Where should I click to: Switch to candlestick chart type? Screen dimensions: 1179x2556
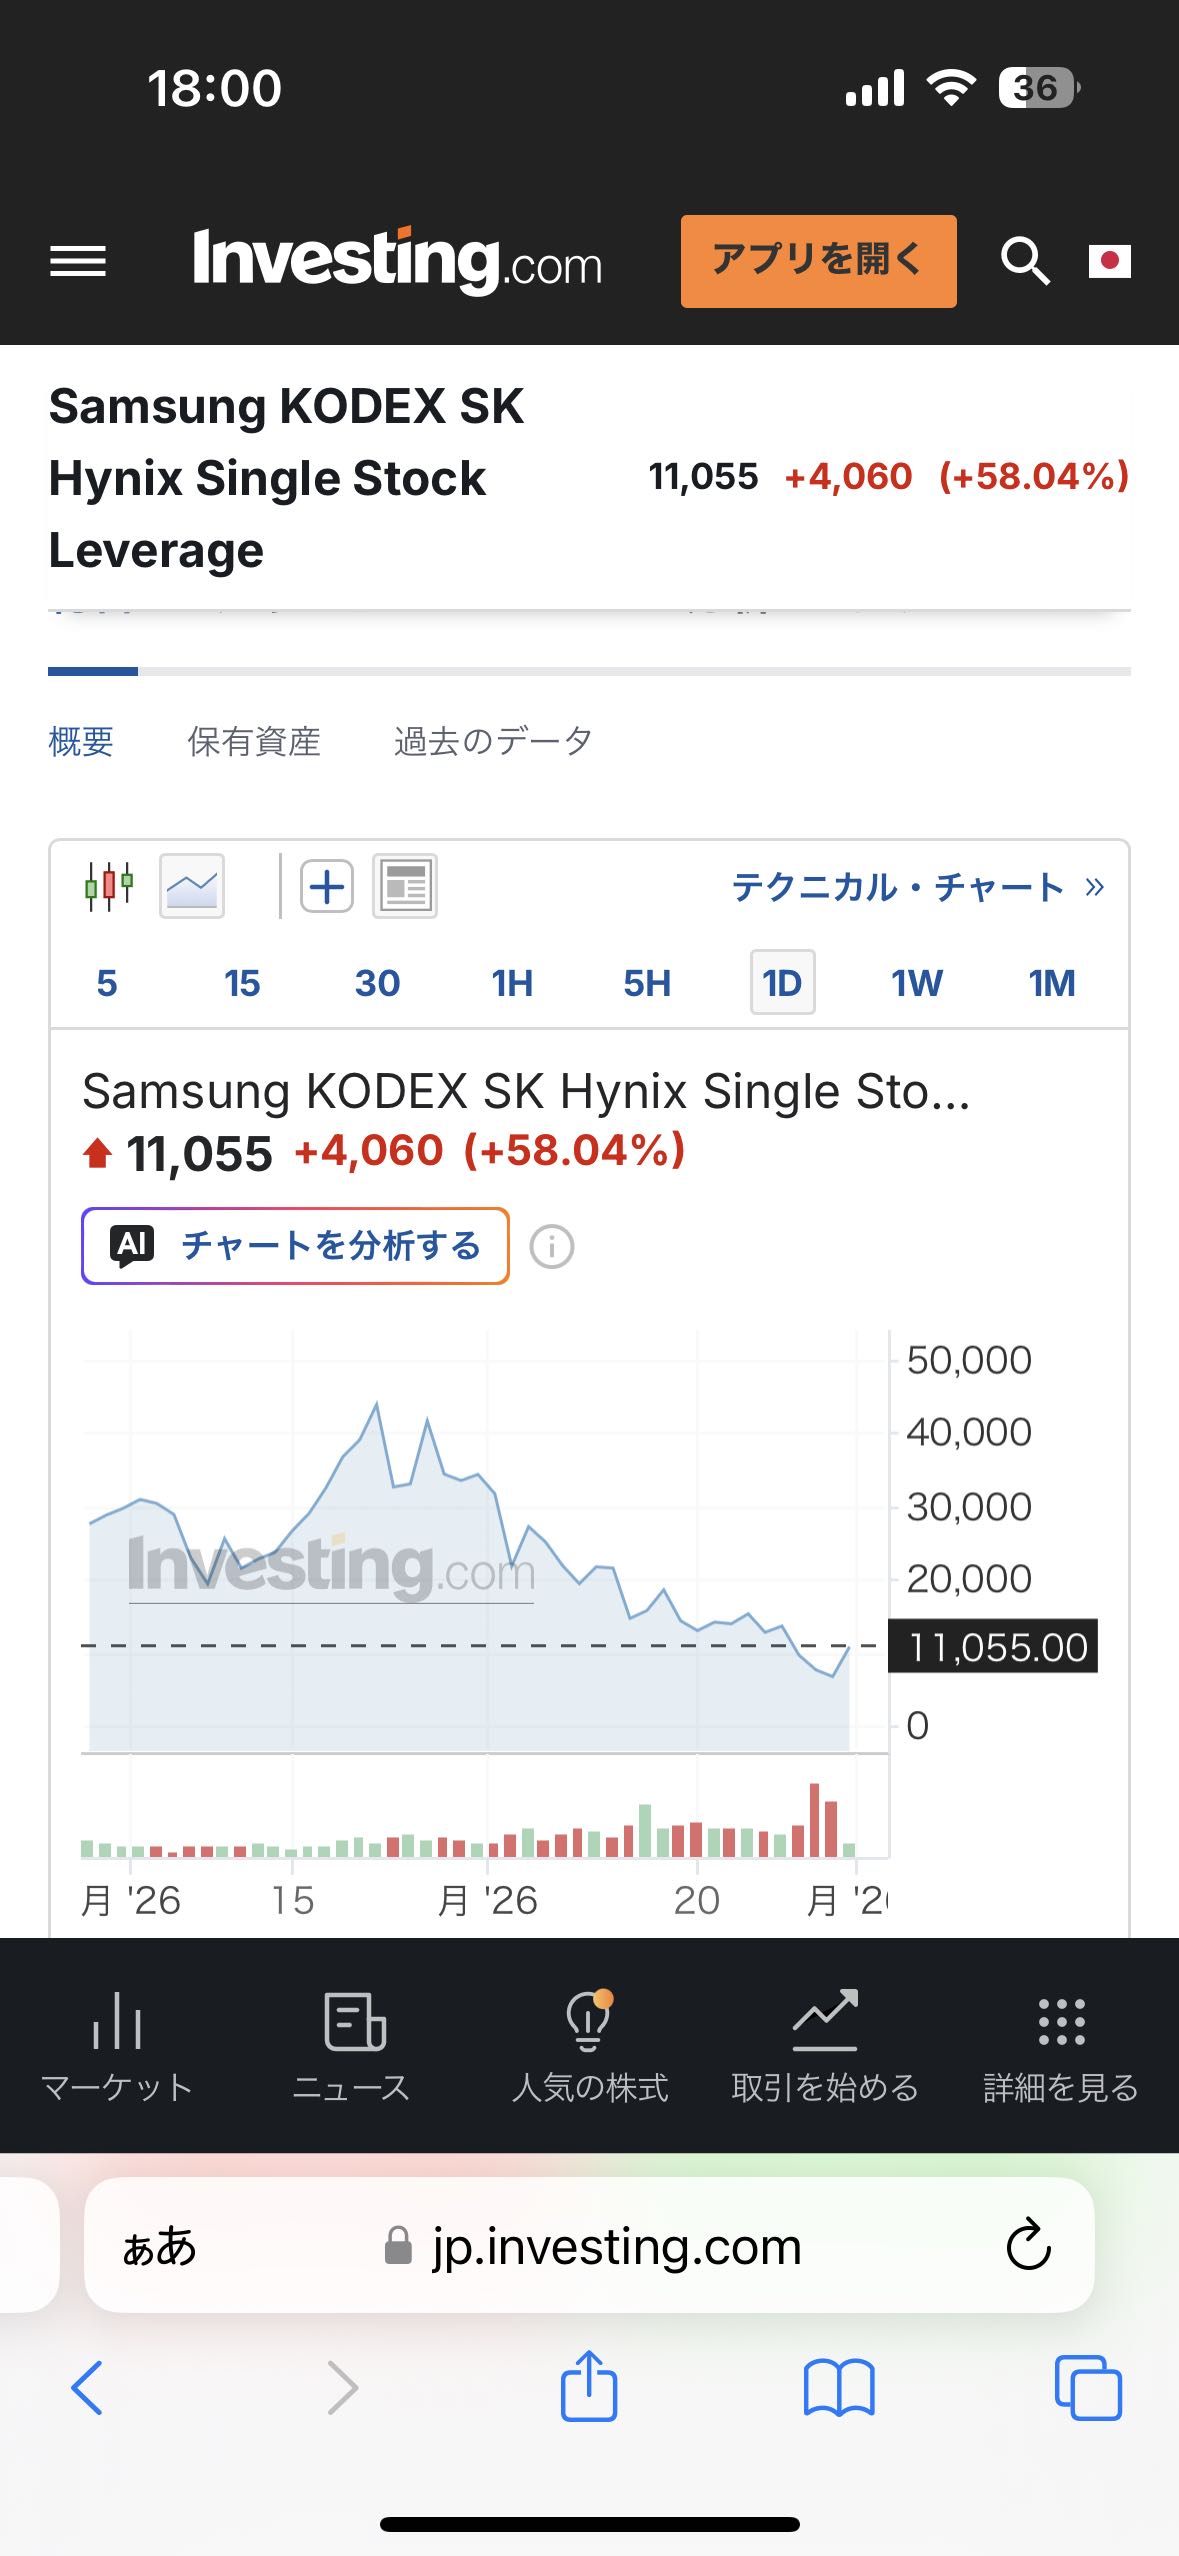(109, 886)
